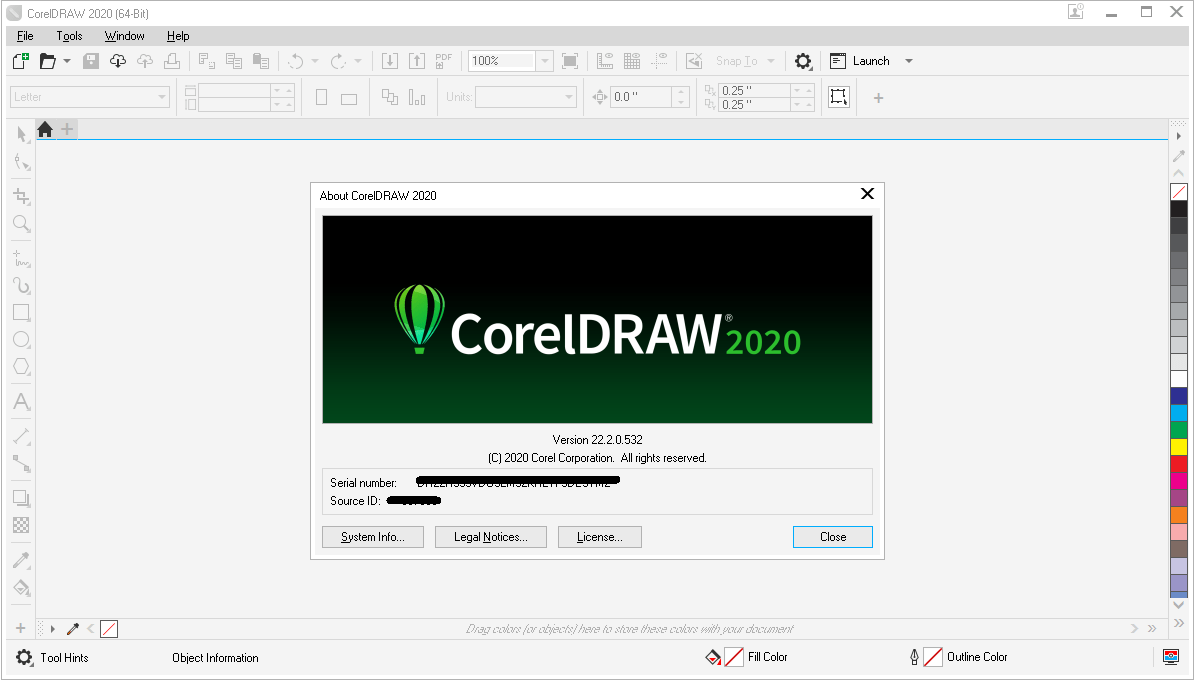This screenshot has width=1195, height=680.
Task: Click the Publish to PDF icon
Action: pyautogui.click(x=444, y=61)
